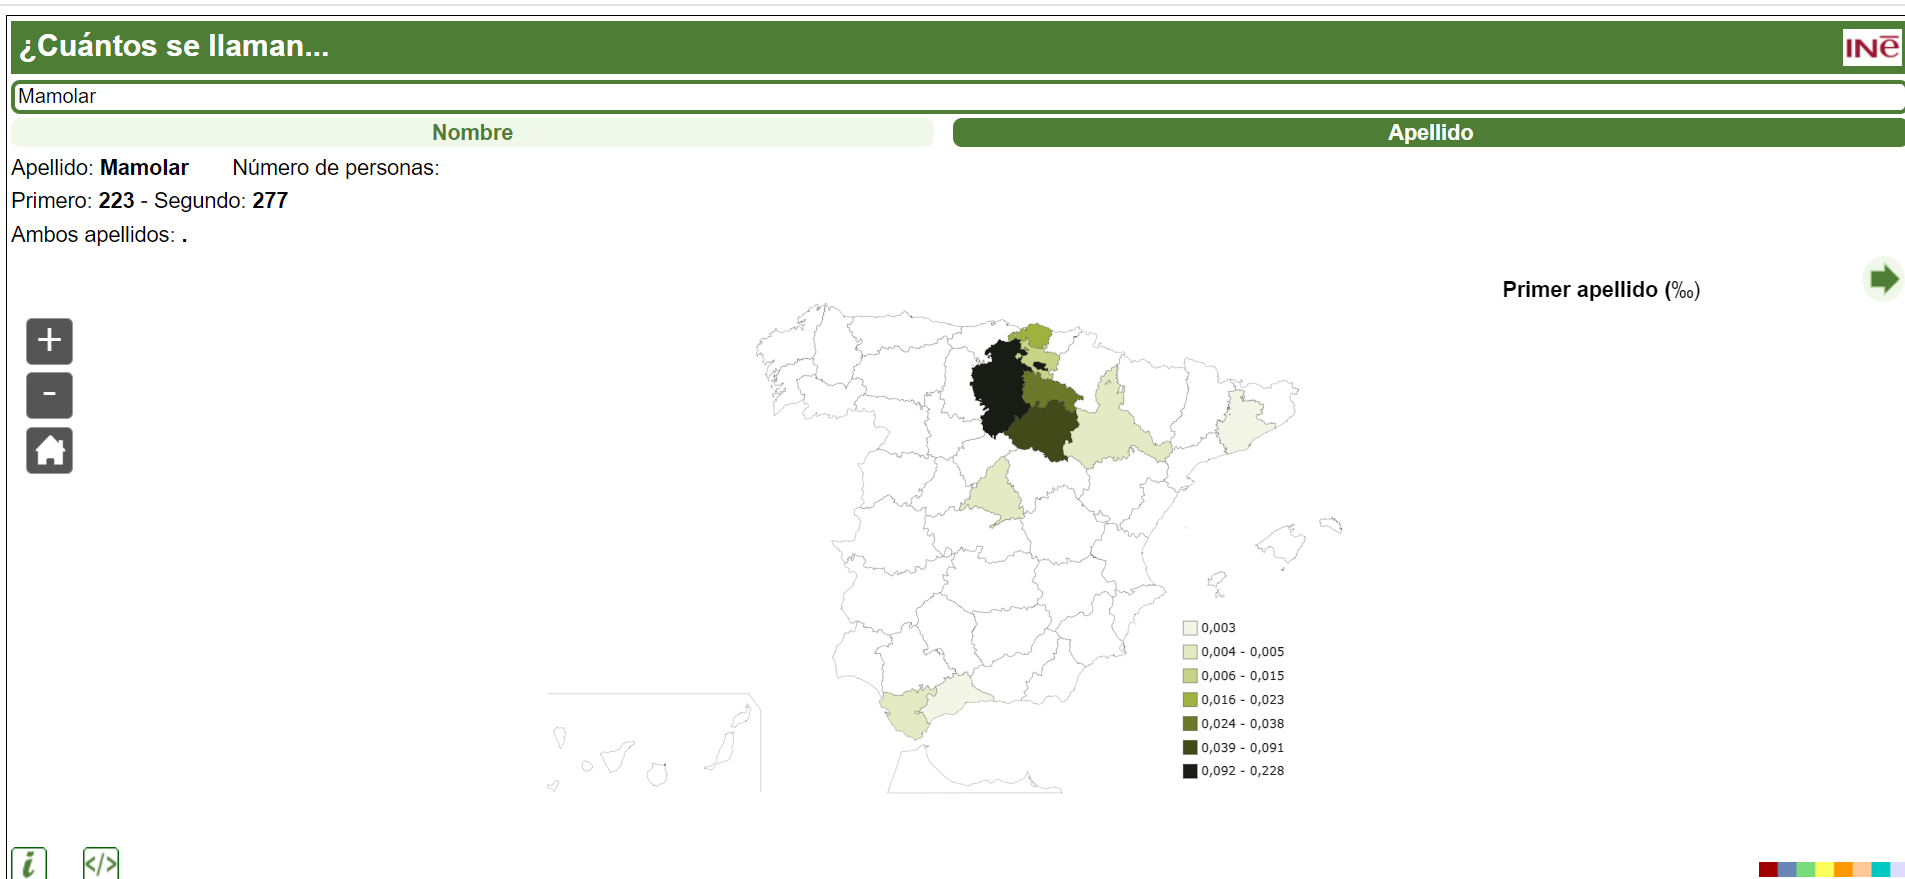Select the orange color swatch
The height and width of the screenshot is (879, 1905).
1843,870
